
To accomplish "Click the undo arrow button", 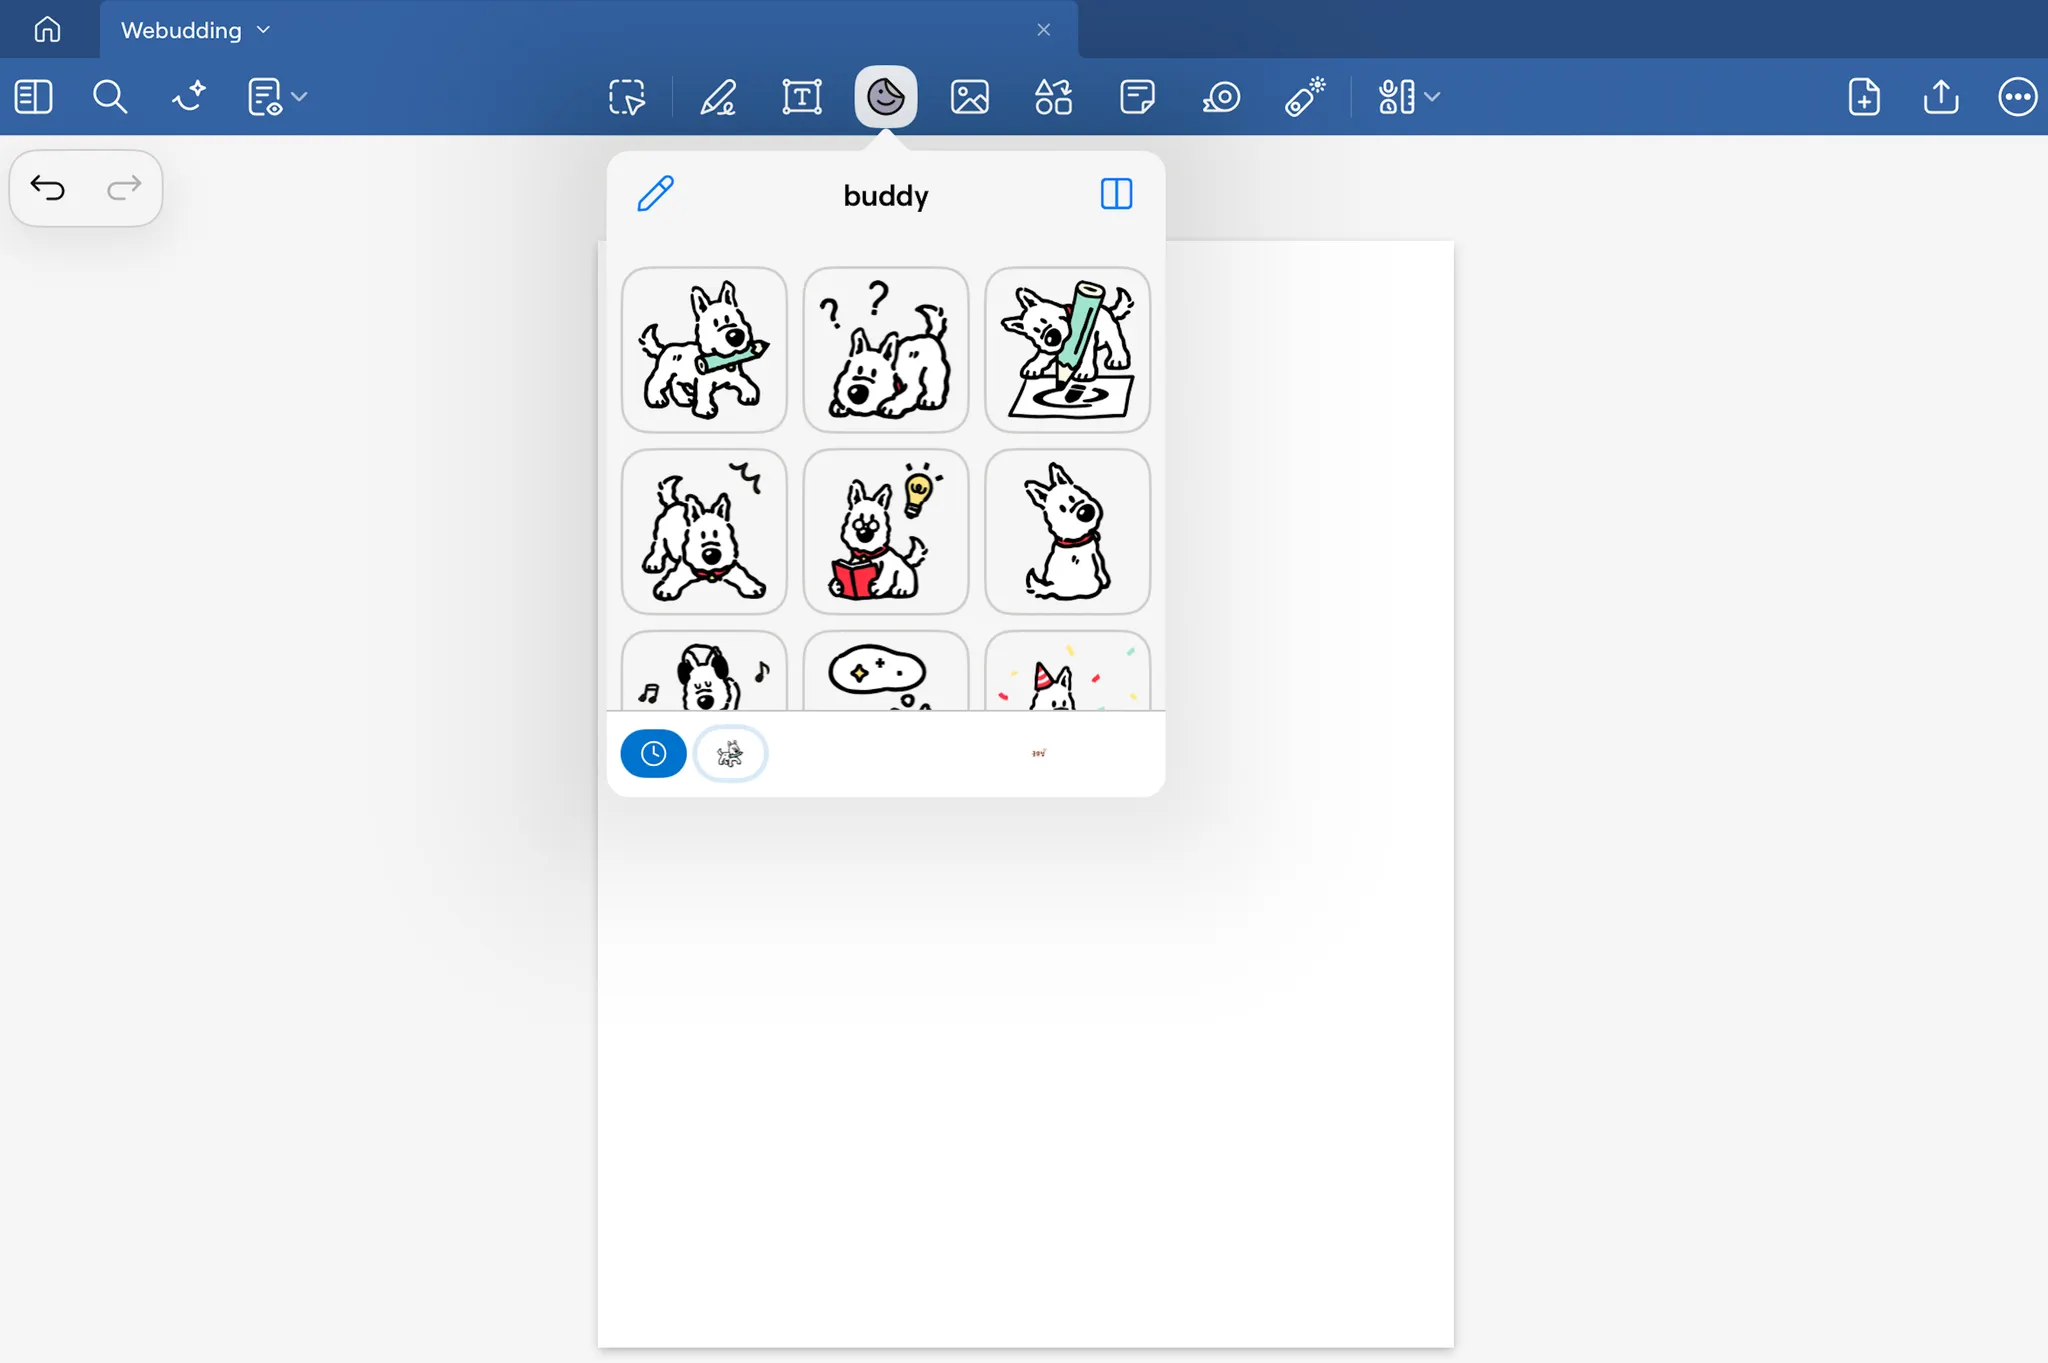I will coord(47,187).
